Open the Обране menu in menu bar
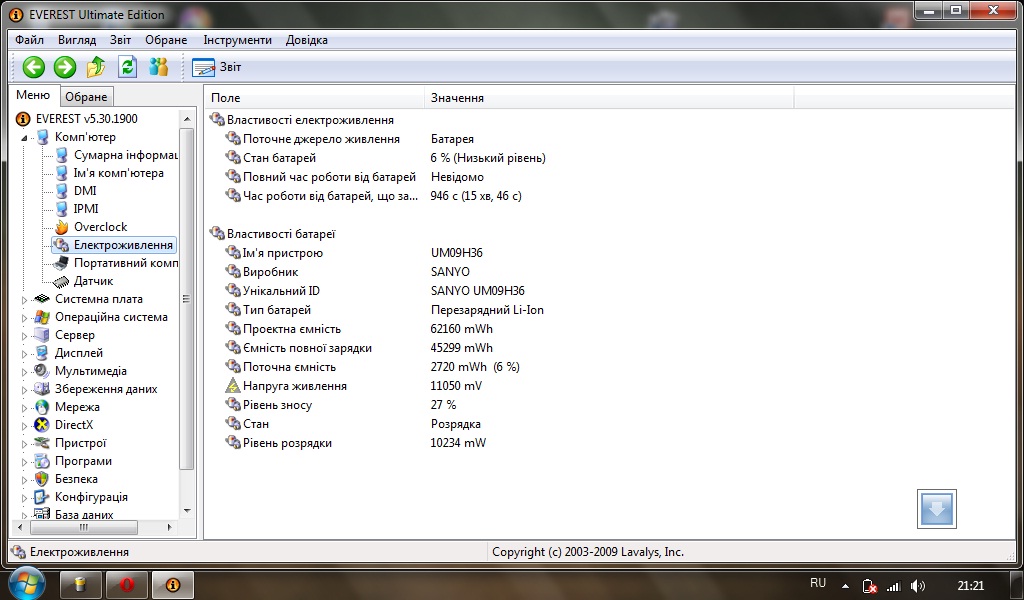Viewport: 1024px width, 600px height. point(166,40)
